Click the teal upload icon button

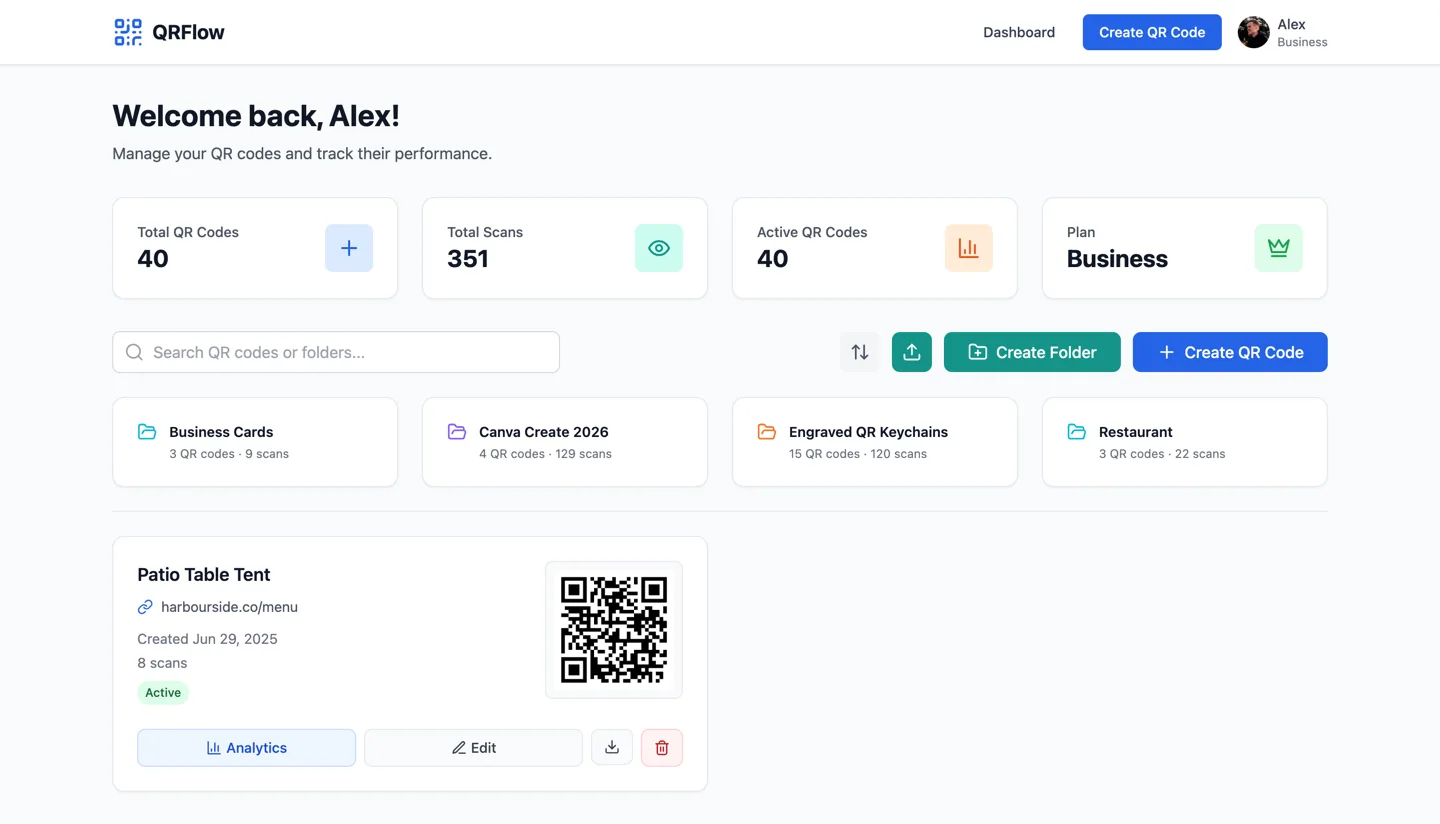pos(912,352)
